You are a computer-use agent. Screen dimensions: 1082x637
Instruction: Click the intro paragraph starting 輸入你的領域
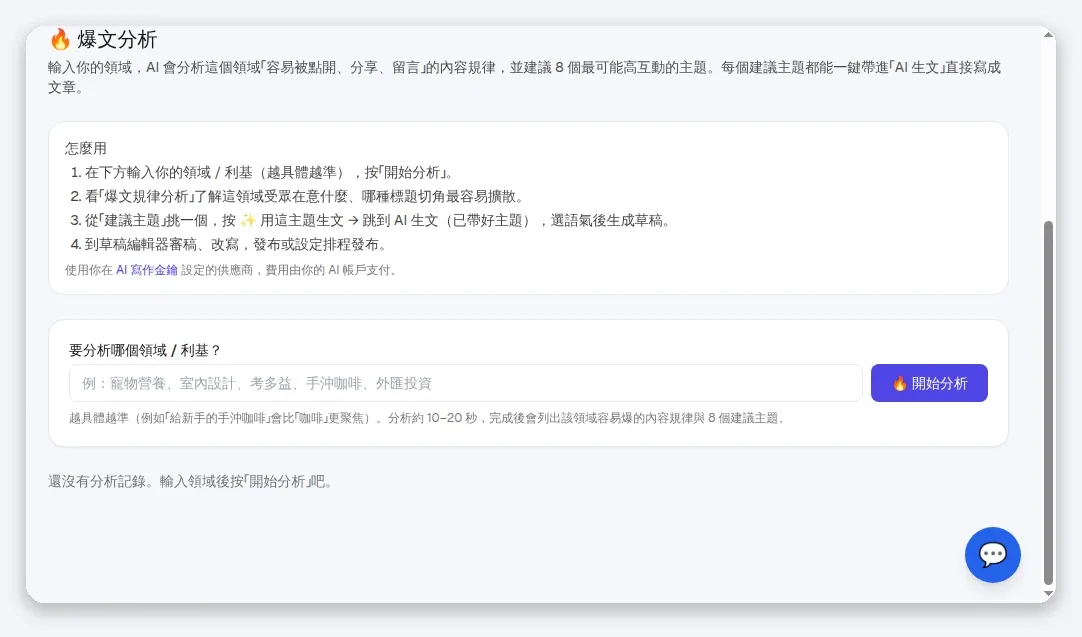coord(524,77)
